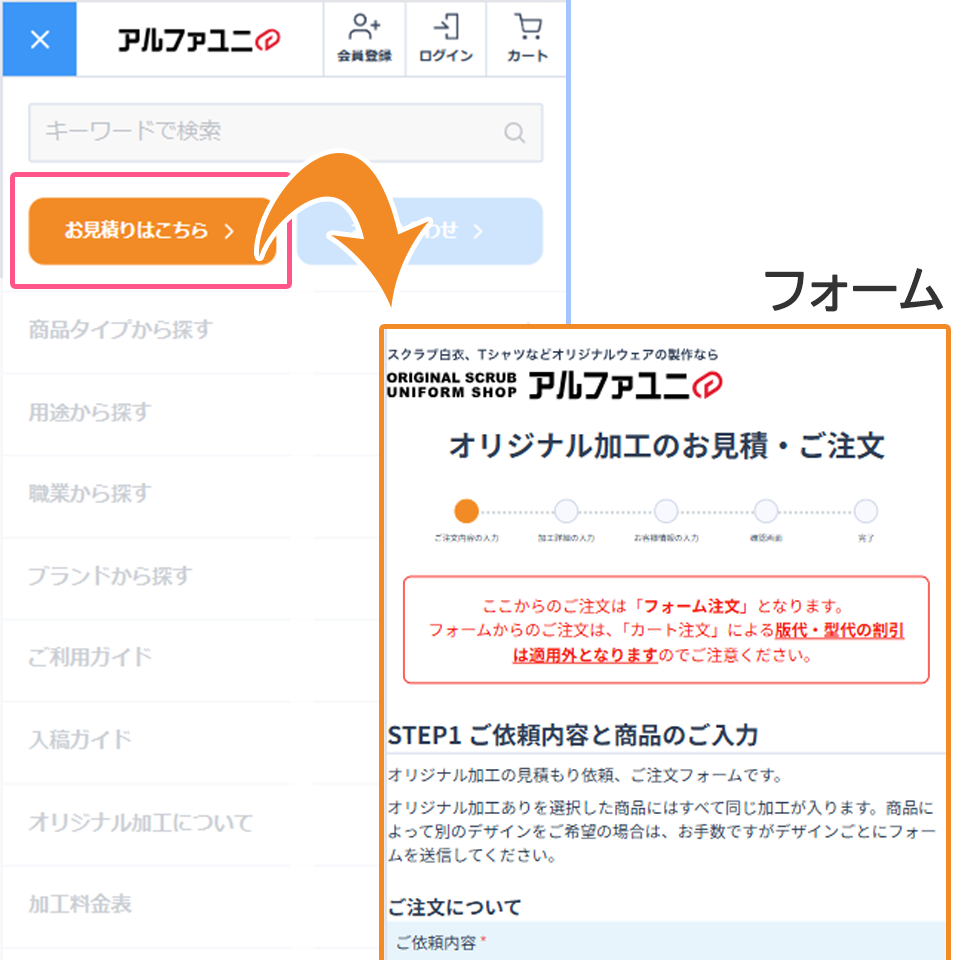This screenshot has height=960, width=960.
Task: Expand 用途から探す menu item
Action: (90, 412)
